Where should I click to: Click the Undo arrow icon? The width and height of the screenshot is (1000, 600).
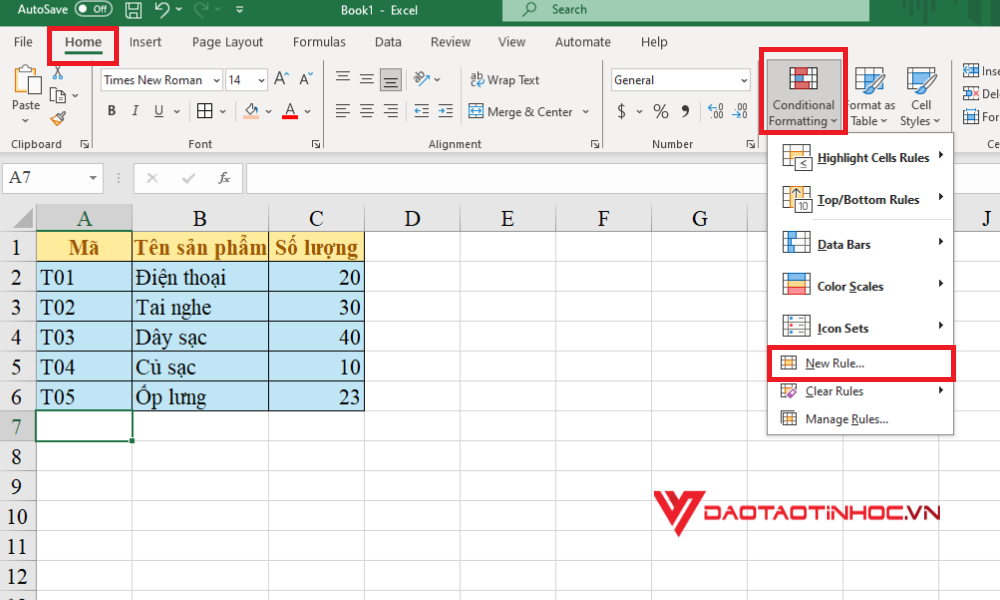point(162,10)
